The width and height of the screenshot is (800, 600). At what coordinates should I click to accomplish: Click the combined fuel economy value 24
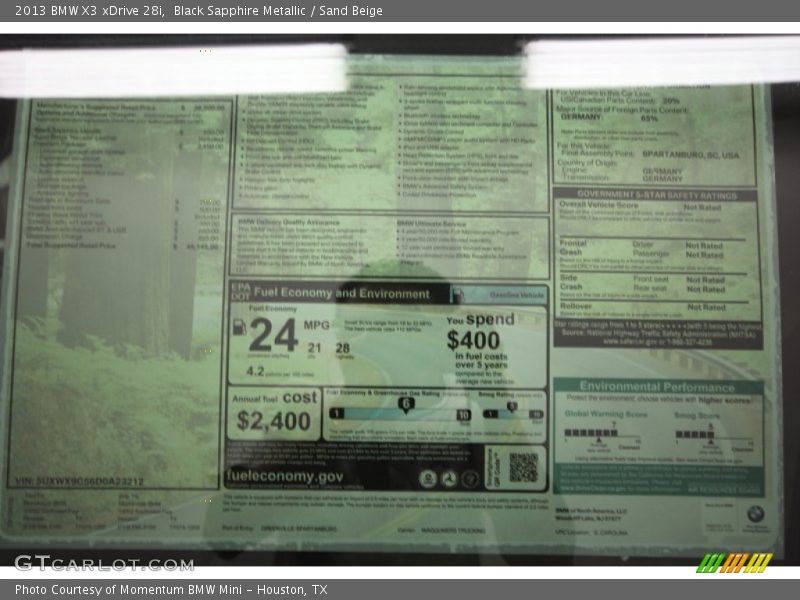(x=273, y=335)
